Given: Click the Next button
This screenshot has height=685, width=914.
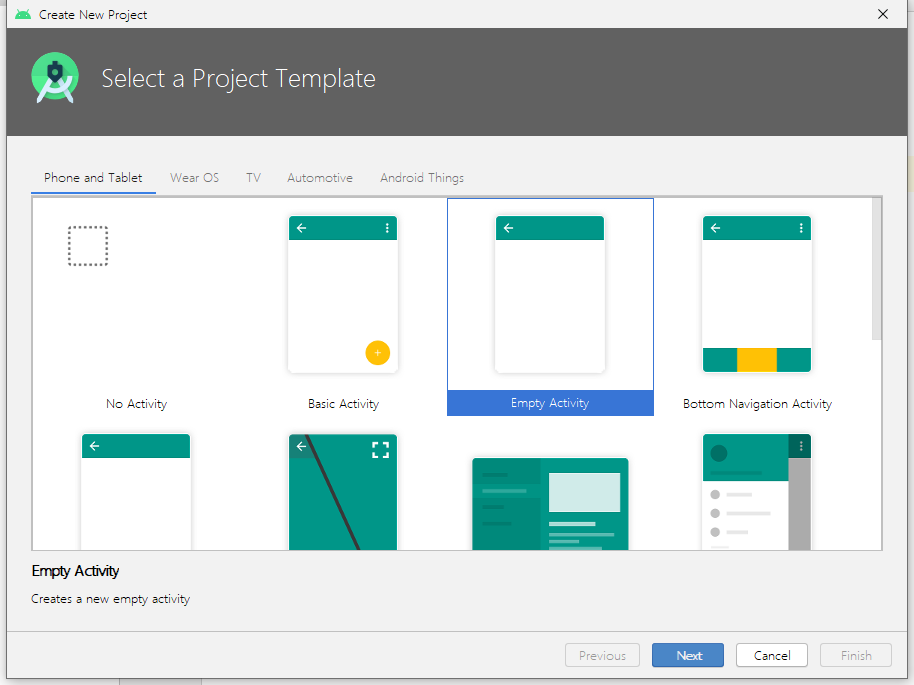Looking at the screenshot, I should 688,655.
